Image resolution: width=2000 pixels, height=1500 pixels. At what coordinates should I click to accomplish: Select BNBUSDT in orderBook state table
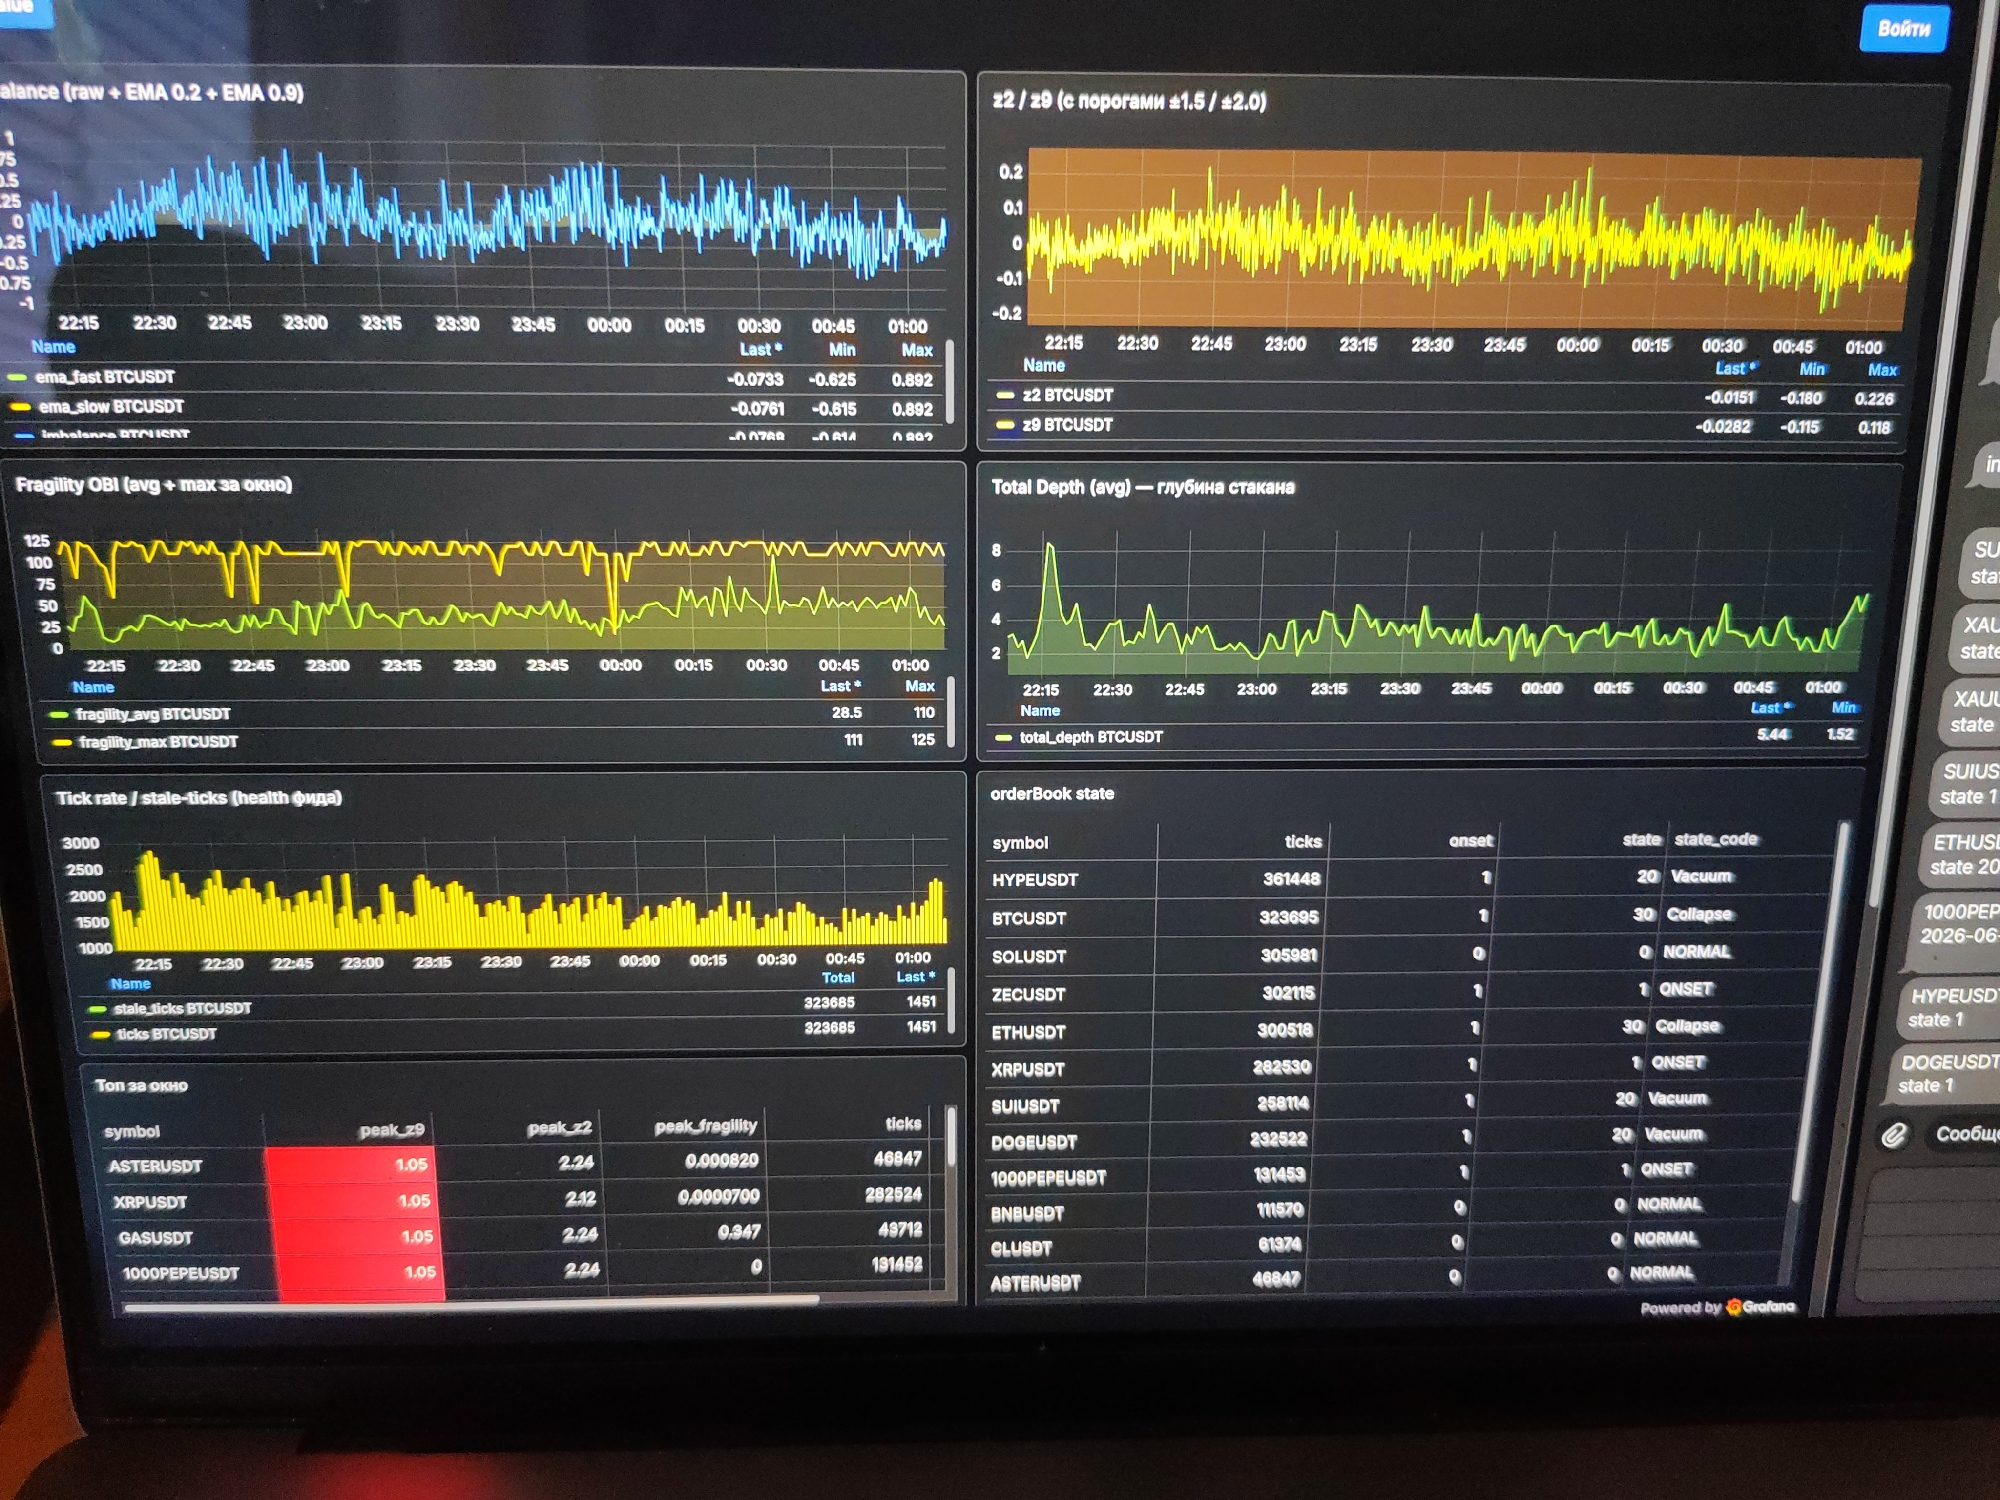coord(1027,1214)
